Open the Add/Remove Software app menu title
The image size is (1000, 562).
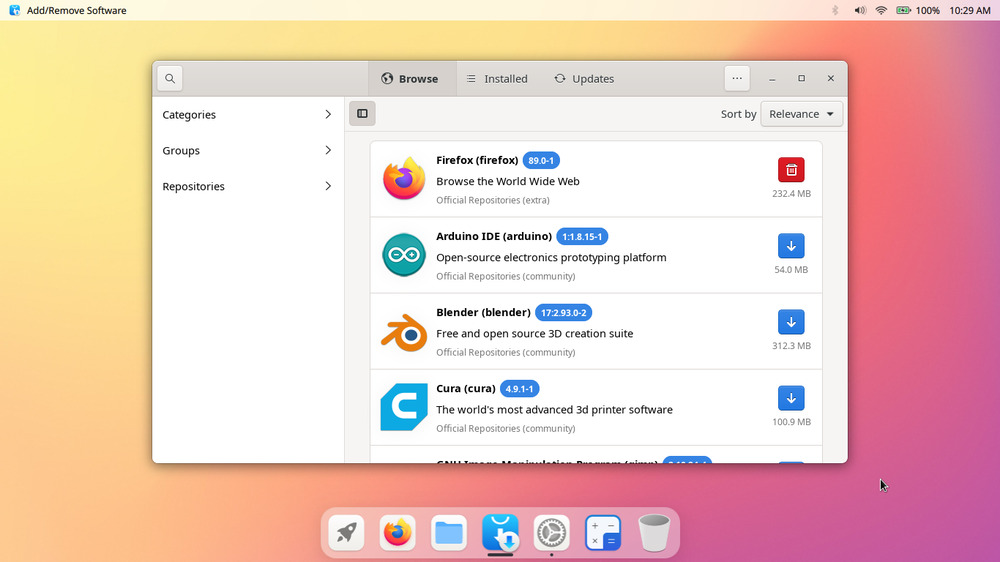(x=77, y=10)
